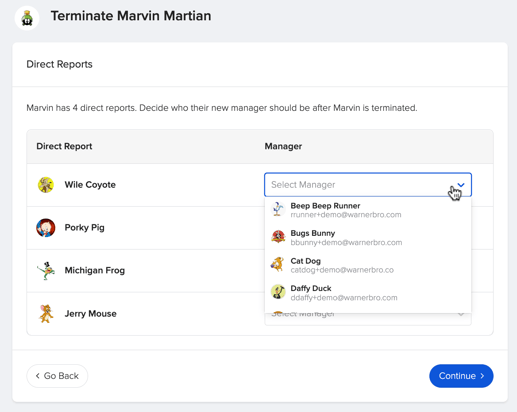Click Wile Coyote's avatar icon
The image size is (517, 412).
click(46, 185)
